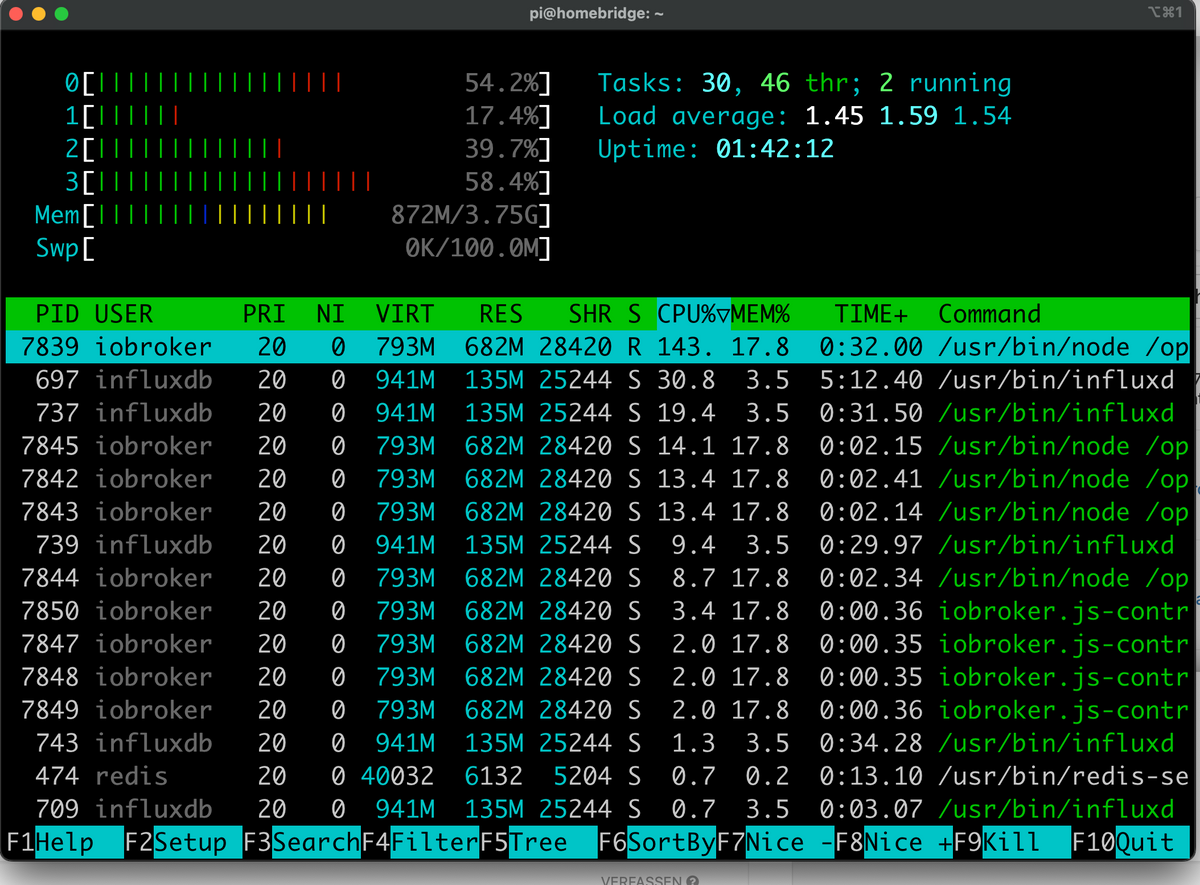
Task: Select the process row with PID 743
Action: pos(597,743)
